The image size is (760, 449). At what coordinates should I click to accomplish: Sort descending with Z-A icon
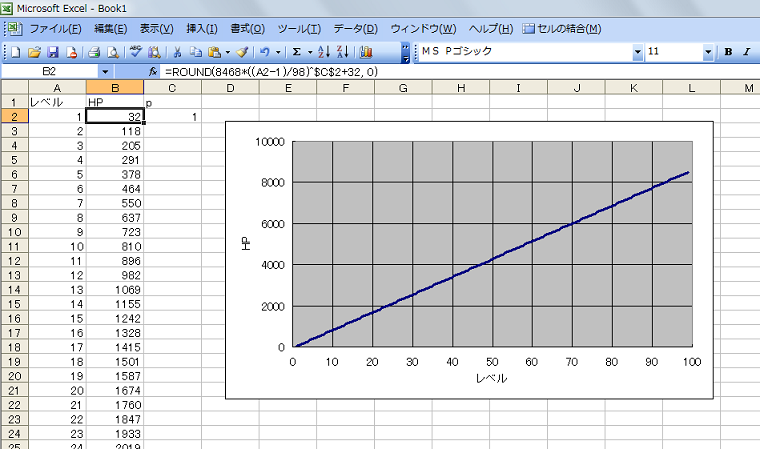point(343,52)
